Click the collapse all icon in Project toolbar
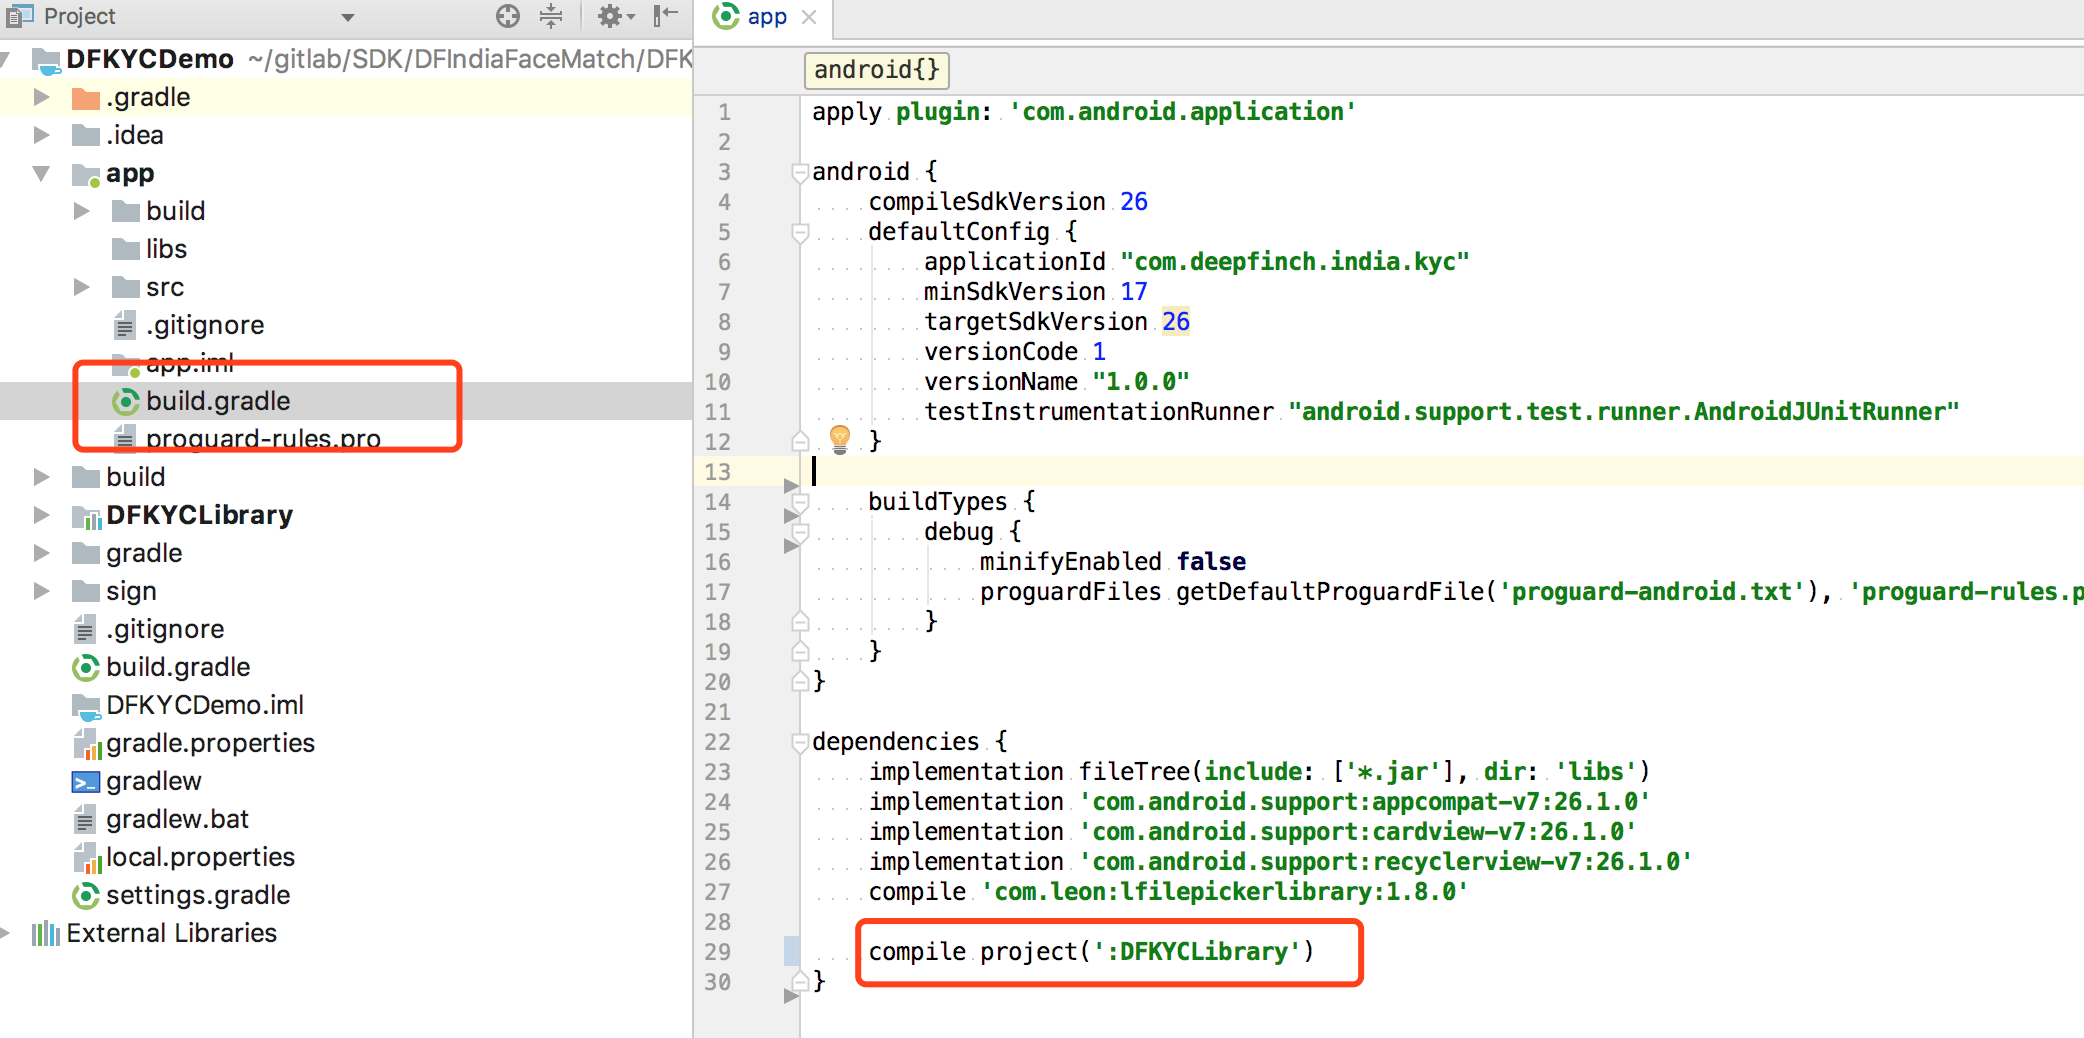The image size is (2084, 1038). (x=551, y=16)
